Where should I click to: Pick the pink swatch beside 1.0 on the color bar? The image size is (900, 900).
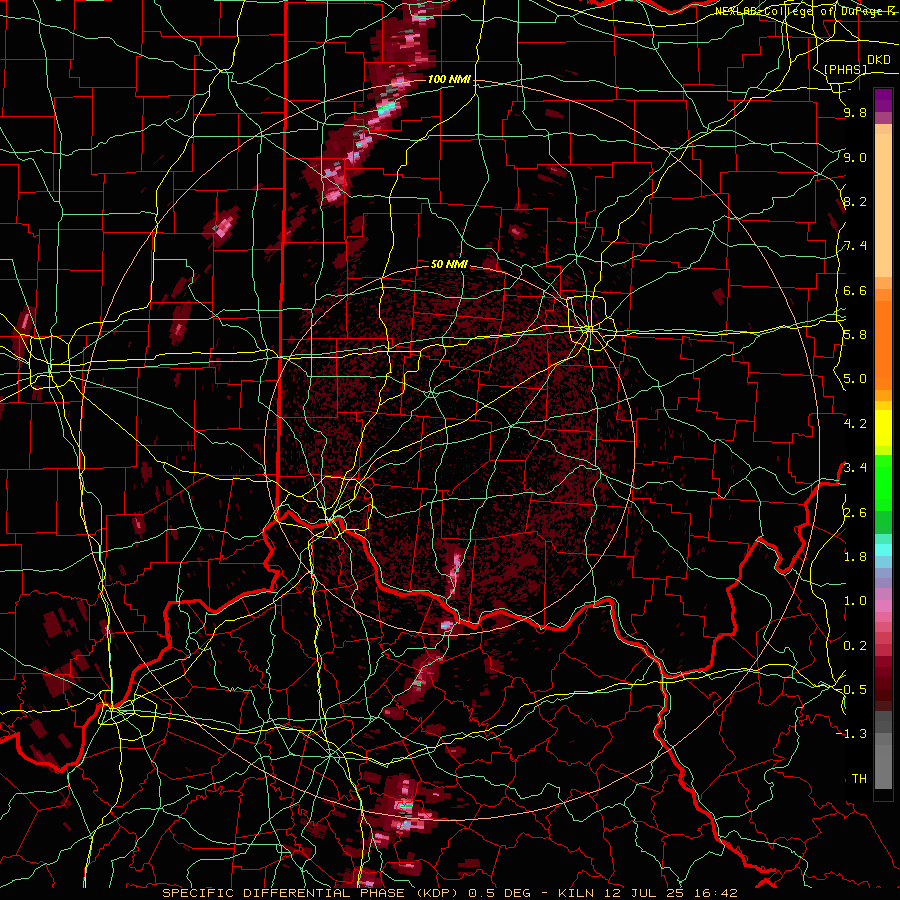[883, 606]
